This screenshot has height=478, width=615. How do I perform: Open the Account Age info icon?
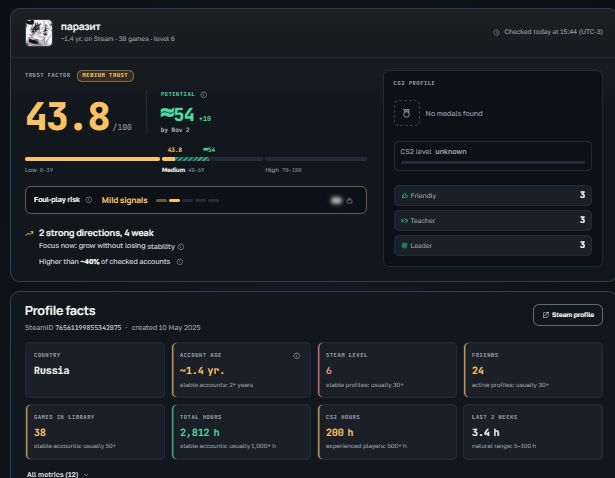[x=297, y=356]
